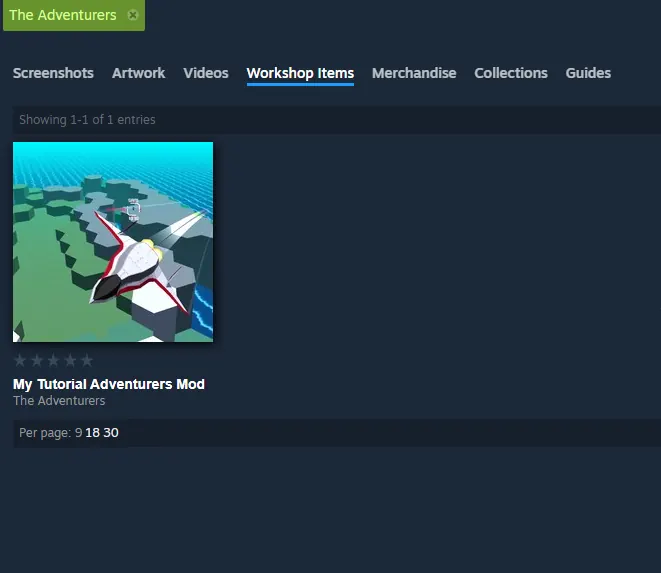Open the Artwork tab
The image size is (661, 573).
(138, 73)
